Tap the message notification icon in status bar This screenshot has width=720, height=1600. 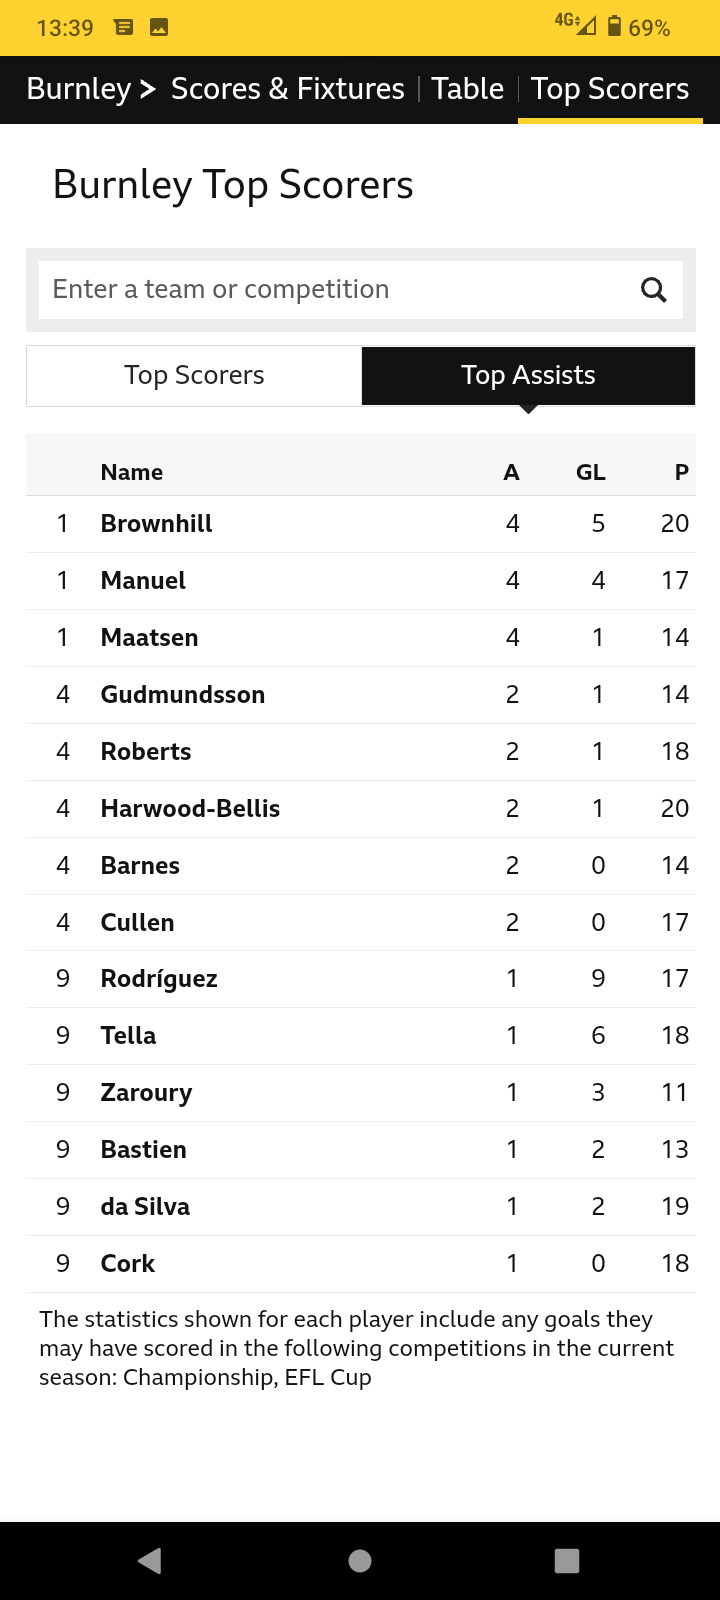pyautogui.click(x=124, y=28)
